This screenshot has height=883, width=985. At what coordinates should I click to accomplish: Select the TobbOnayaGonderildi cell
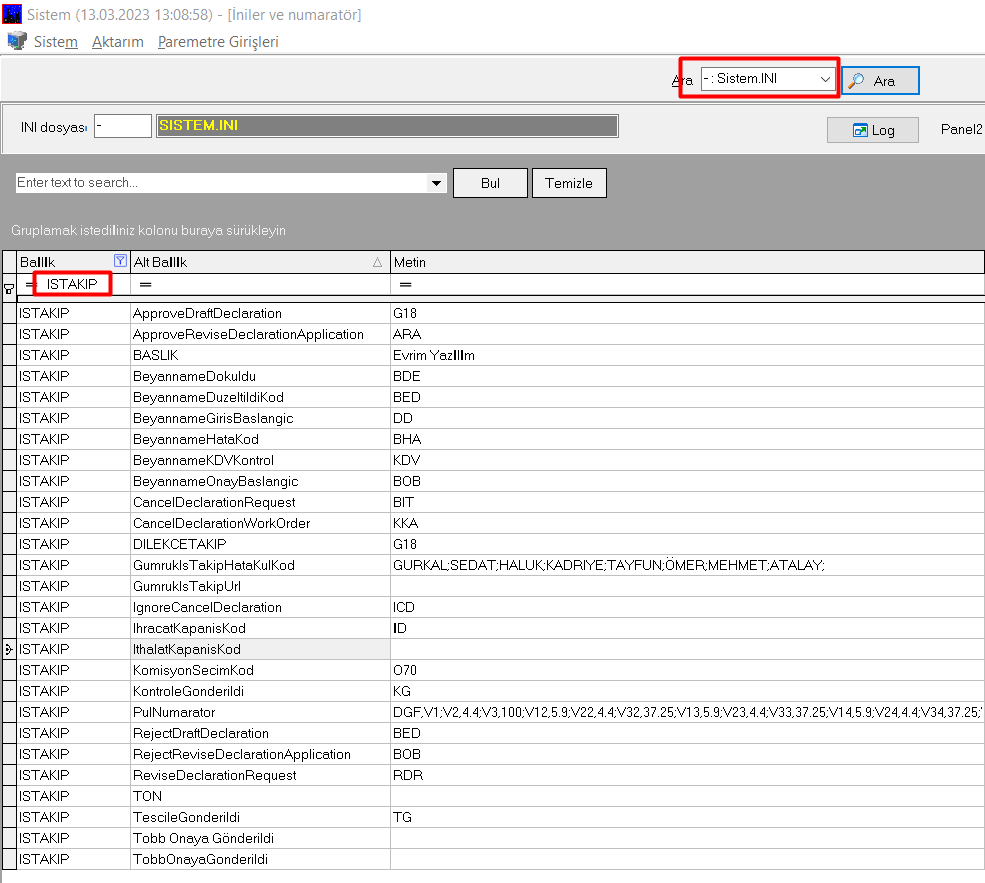[261, 859]
